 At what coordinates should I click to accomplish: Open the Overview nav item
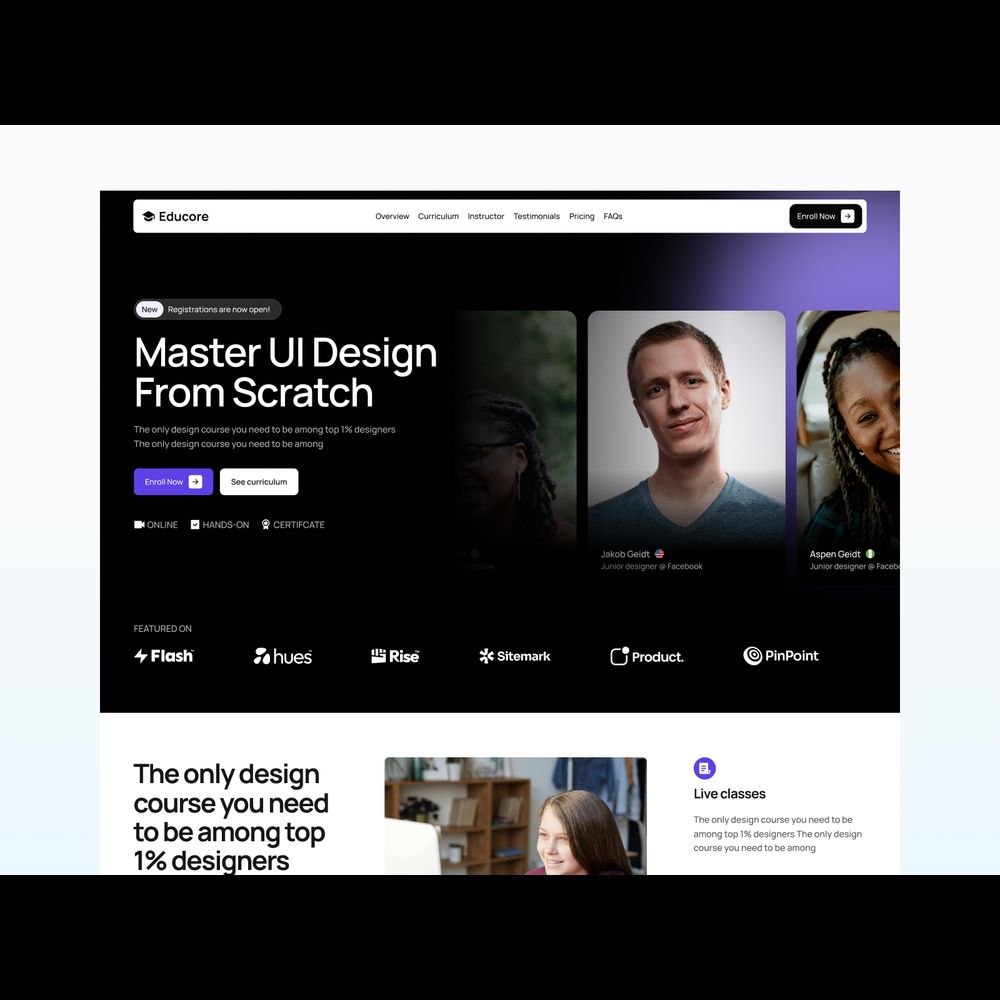pyautogui.click(x=392, y=216)
